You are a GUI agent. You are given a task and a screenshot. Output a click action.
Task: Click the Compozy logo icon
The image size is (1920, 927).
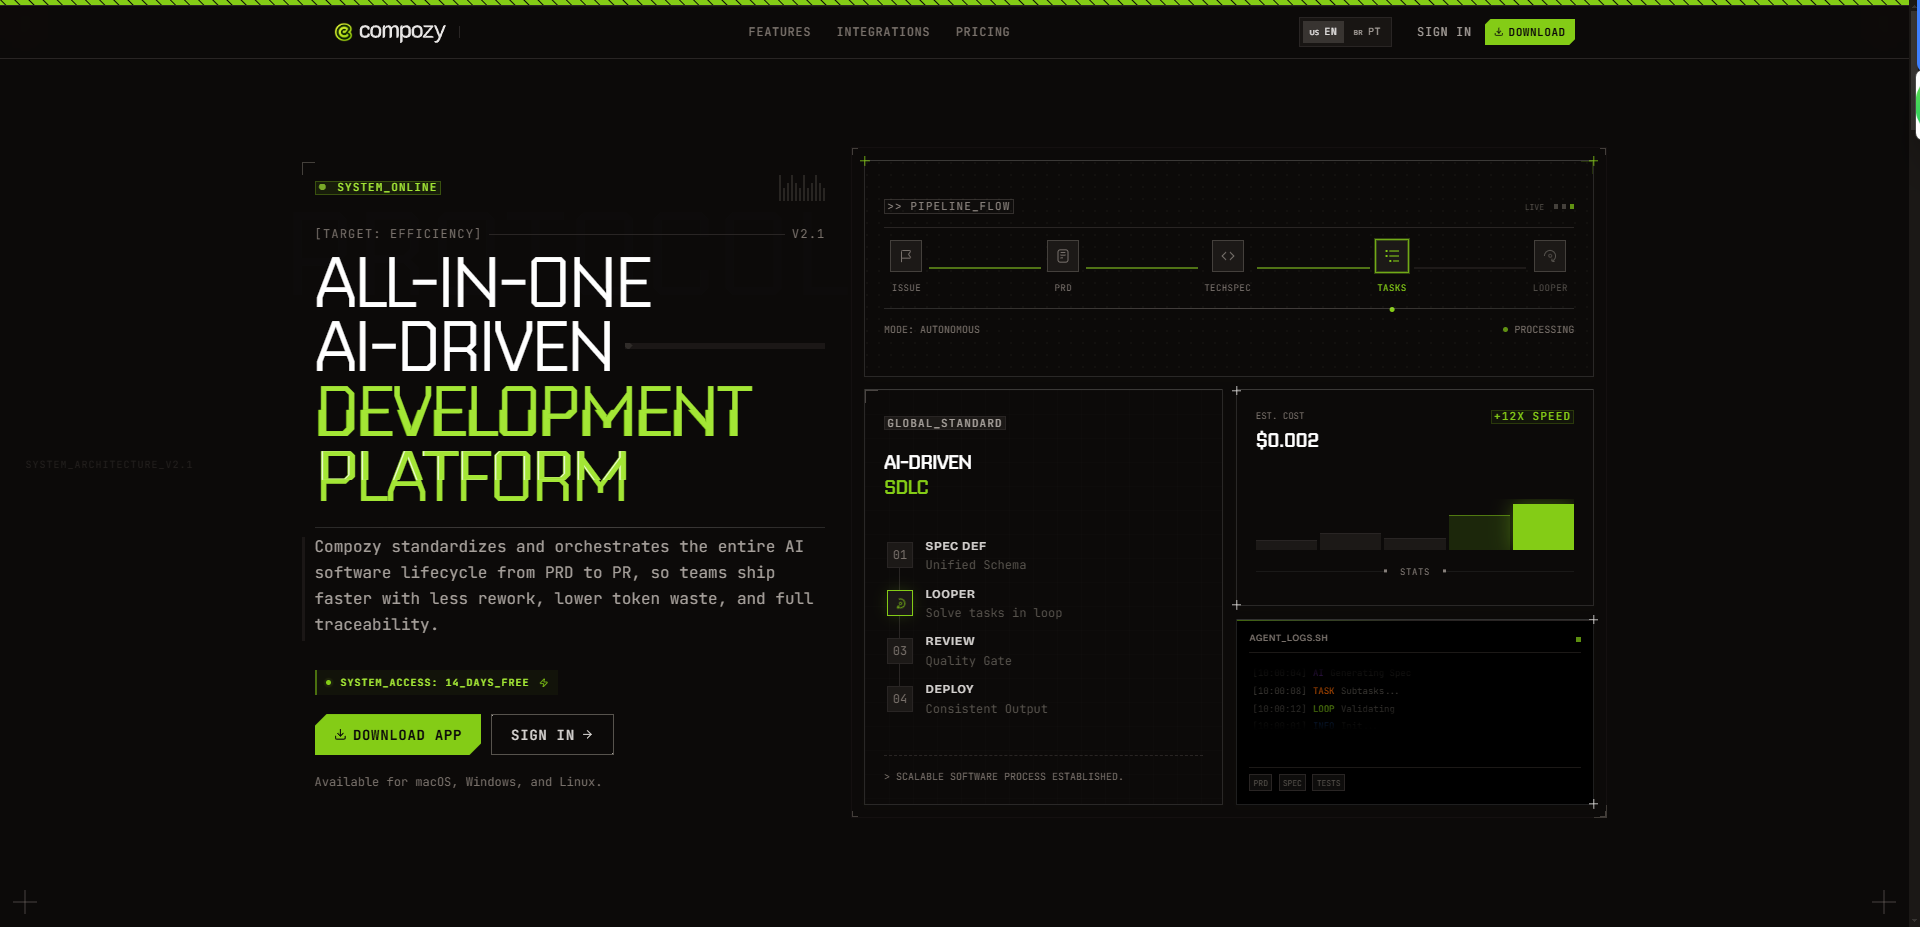(343, 32)
